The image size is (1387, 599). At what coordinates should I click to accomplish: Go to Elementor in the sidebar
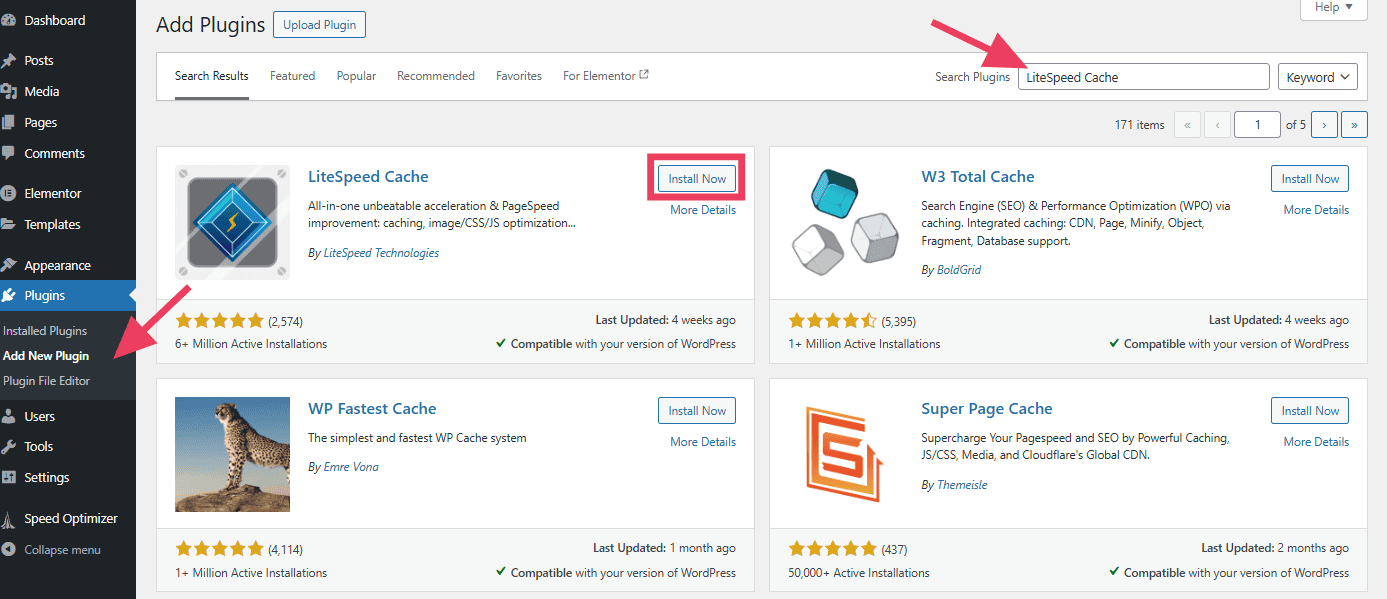[x=53, y=193]
